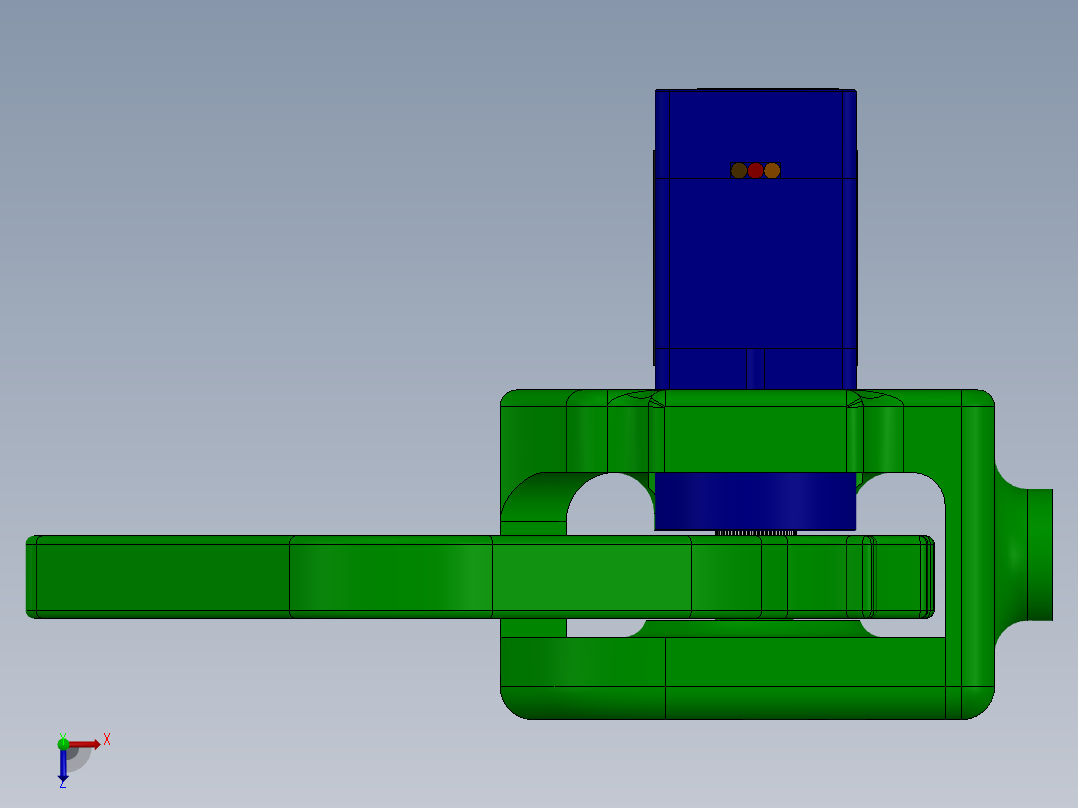This screenshot has width=1078, height=808.
Task: Select the blue cylindrical motor base under the bracket
Action: (x=755, y=501)
